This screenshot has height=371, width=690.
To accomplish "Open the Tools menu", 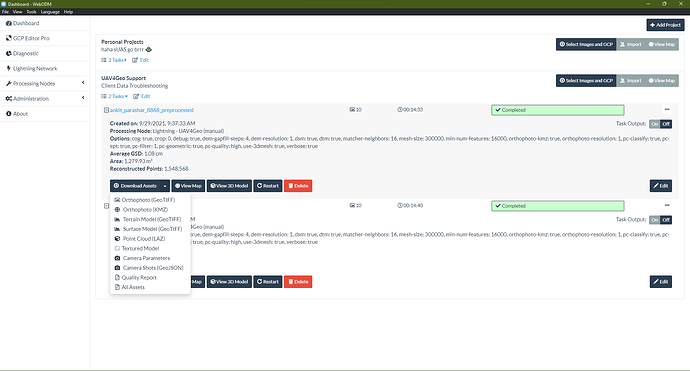I will click(x=31, y=12).
